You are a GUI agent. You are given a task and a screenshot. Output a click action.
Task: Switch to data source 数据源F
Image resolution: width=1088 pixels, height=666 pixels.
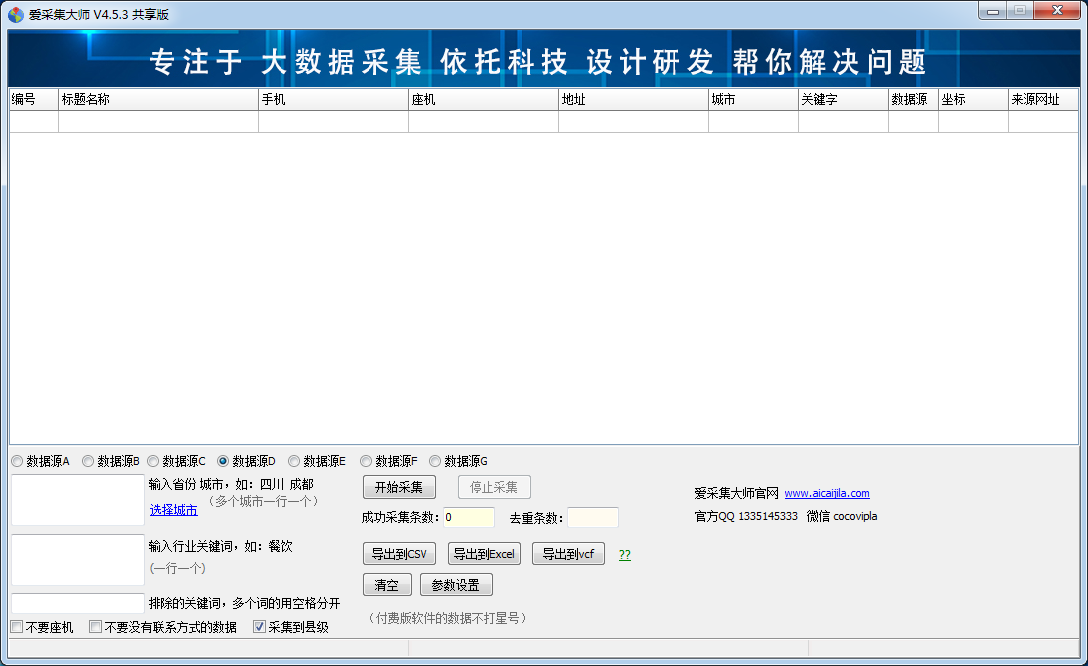(365, 461)
